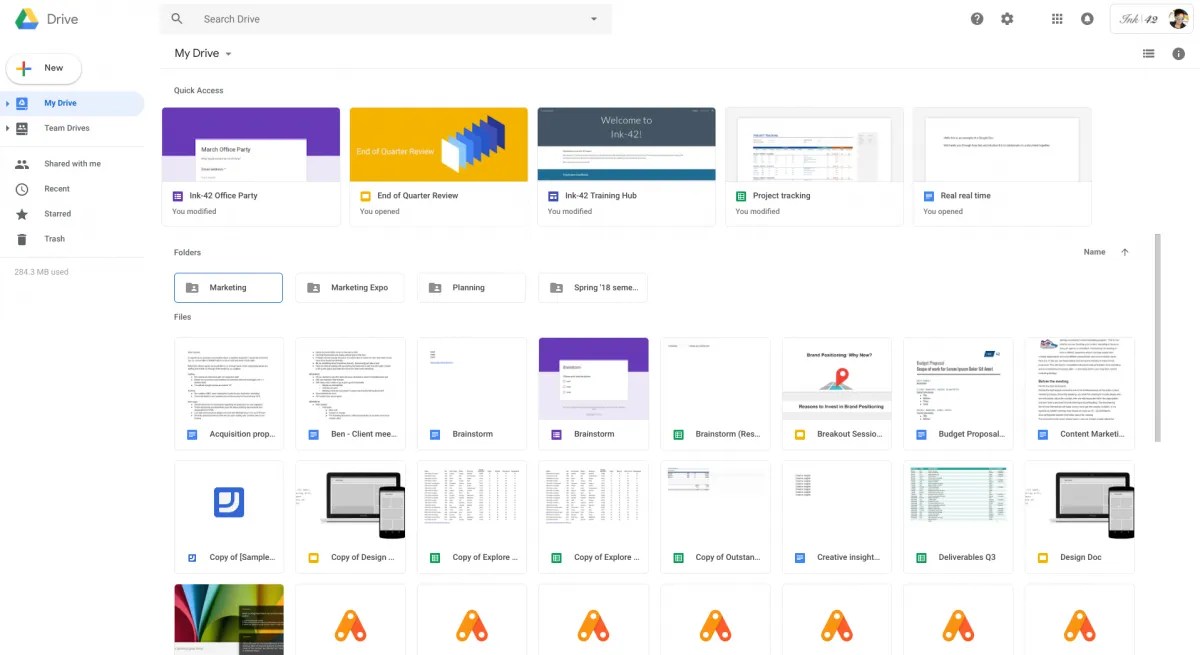Click the New button

[x=43, y=68]
